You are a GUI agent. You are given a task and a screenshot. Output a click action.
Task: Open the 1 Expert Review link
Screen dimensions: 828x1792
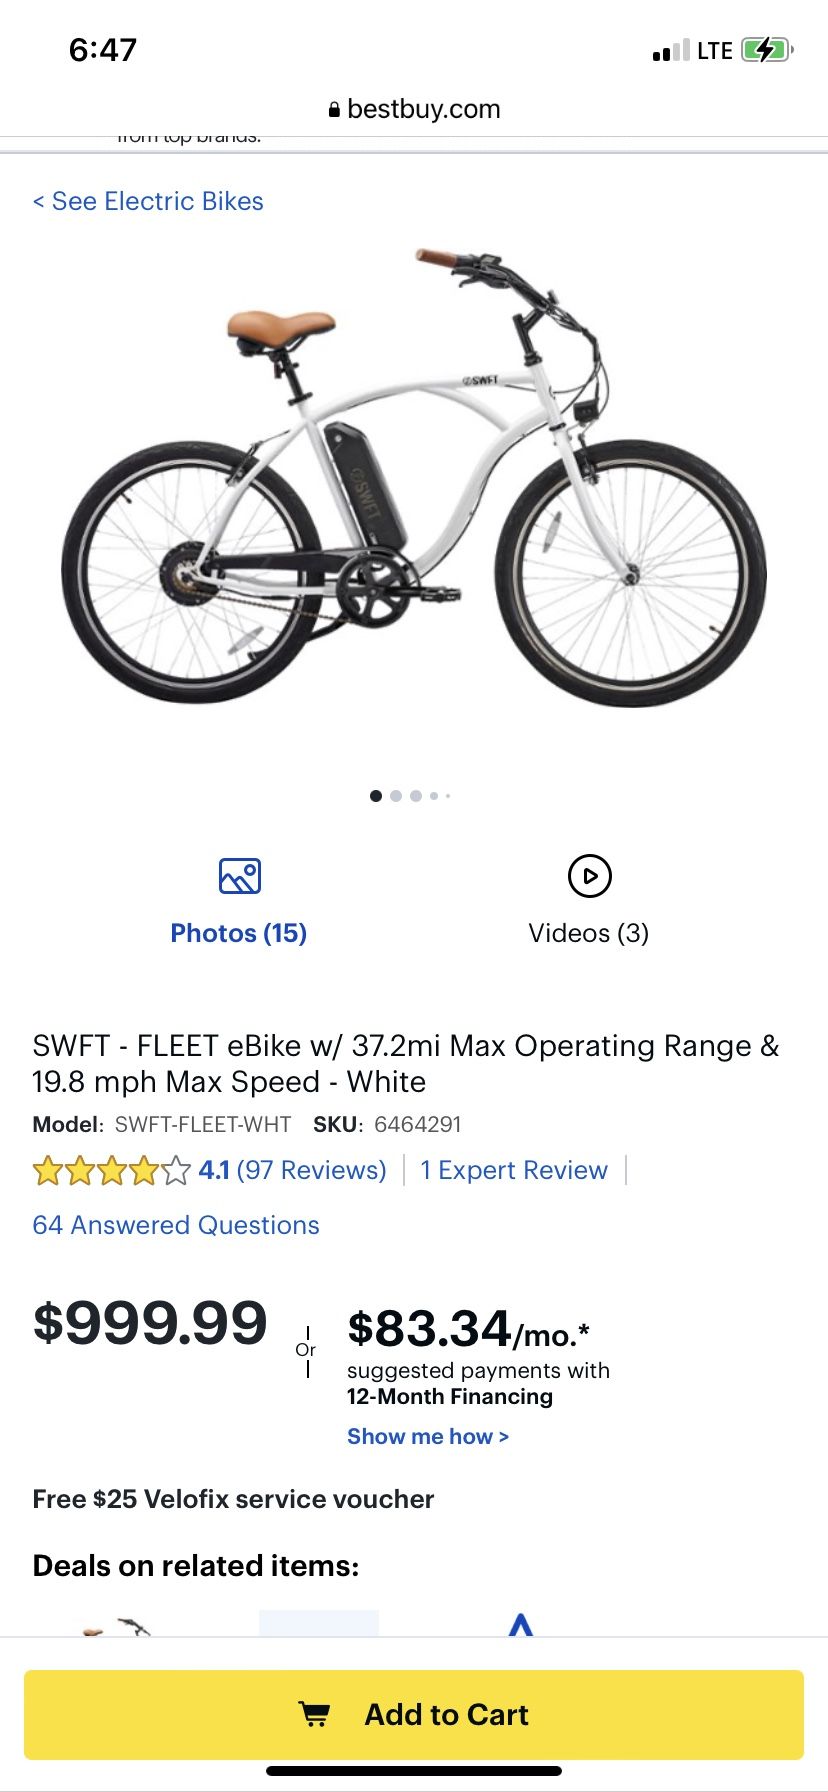pos(514,1170)
